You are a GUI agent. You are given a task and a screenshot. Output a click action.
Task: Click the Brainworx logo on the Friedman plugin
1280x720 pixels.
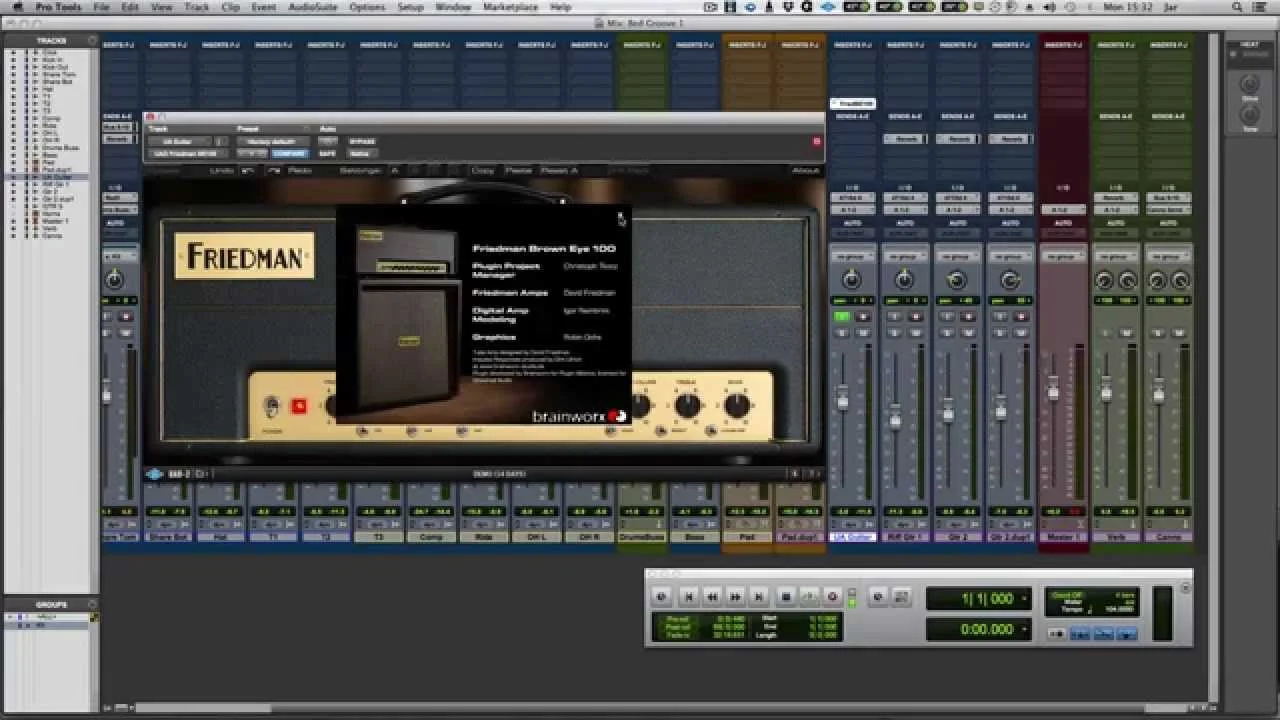[577, 413]
